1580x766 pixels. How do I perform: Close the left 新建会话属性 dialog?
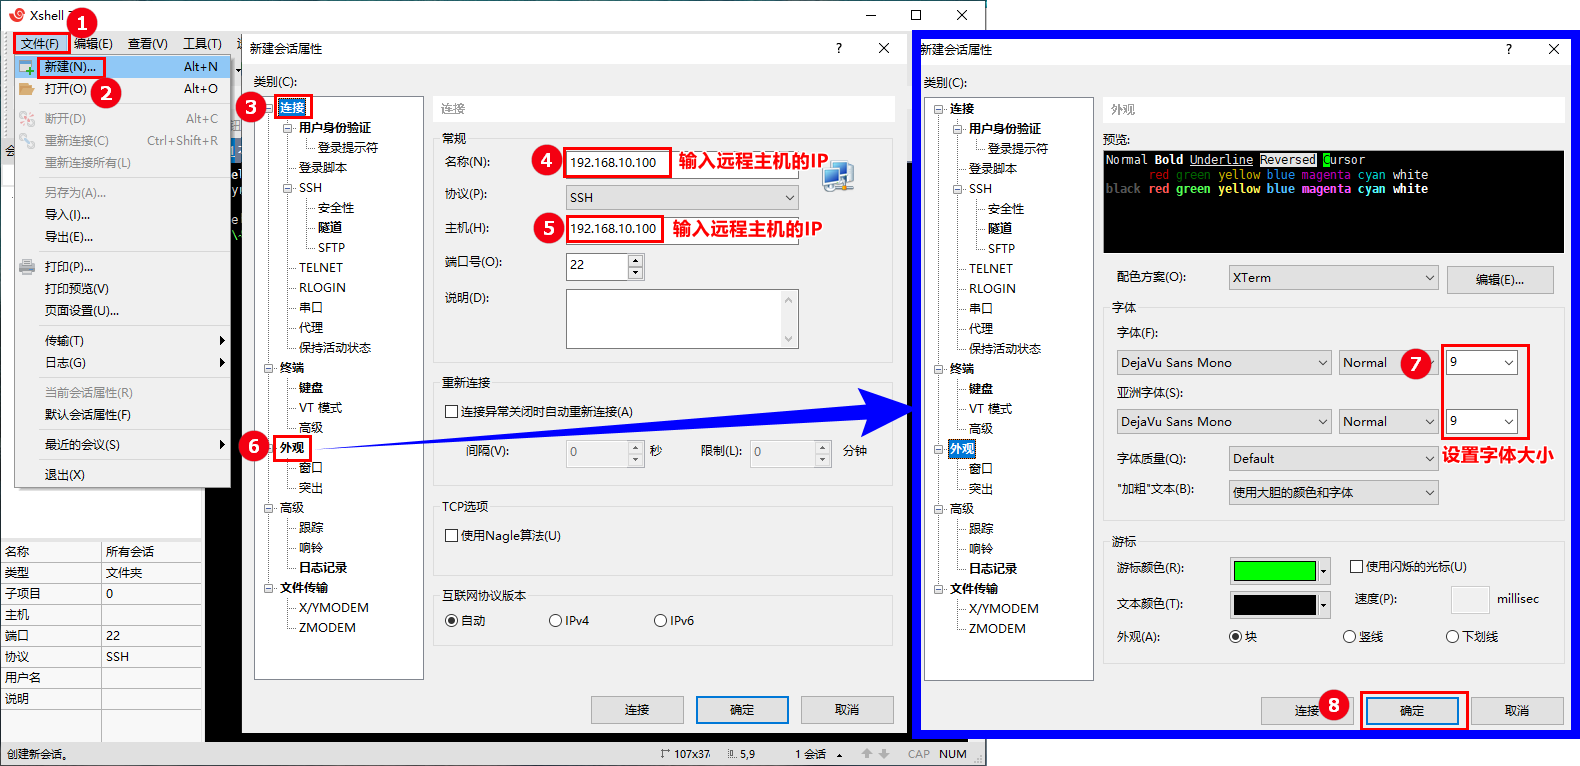click(x=884, y=48)
